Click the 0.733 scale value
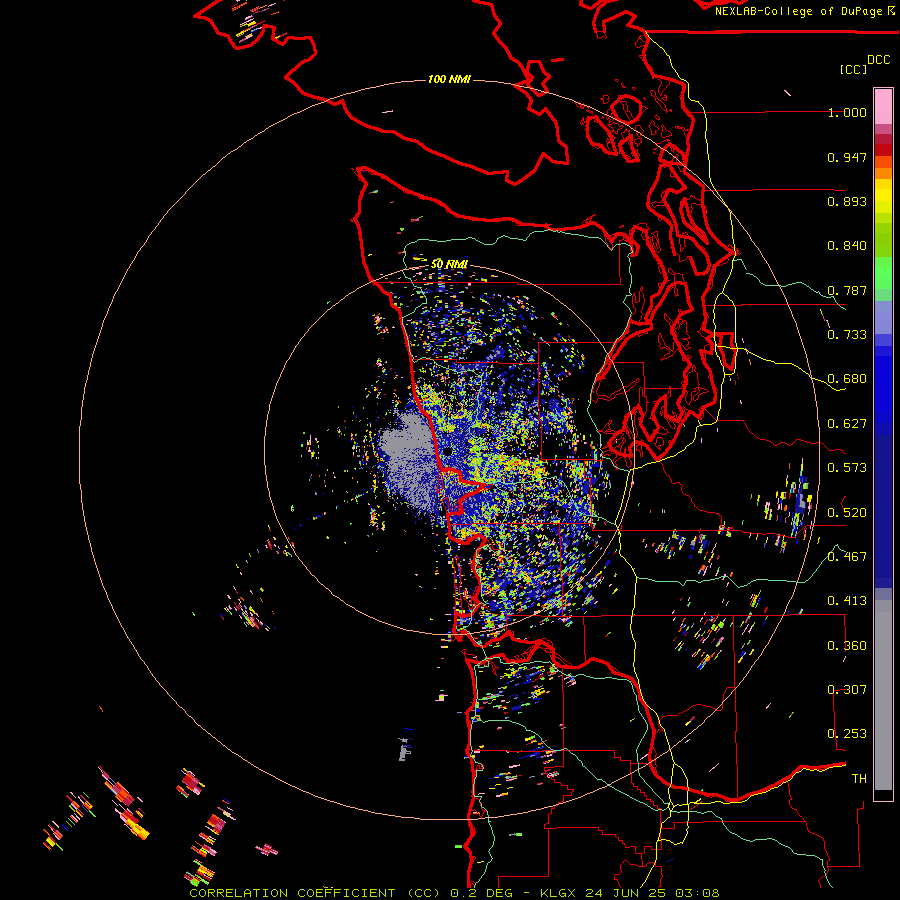Image resolution: width=900 pixels, height=900 pixels. tap(847, 335)
